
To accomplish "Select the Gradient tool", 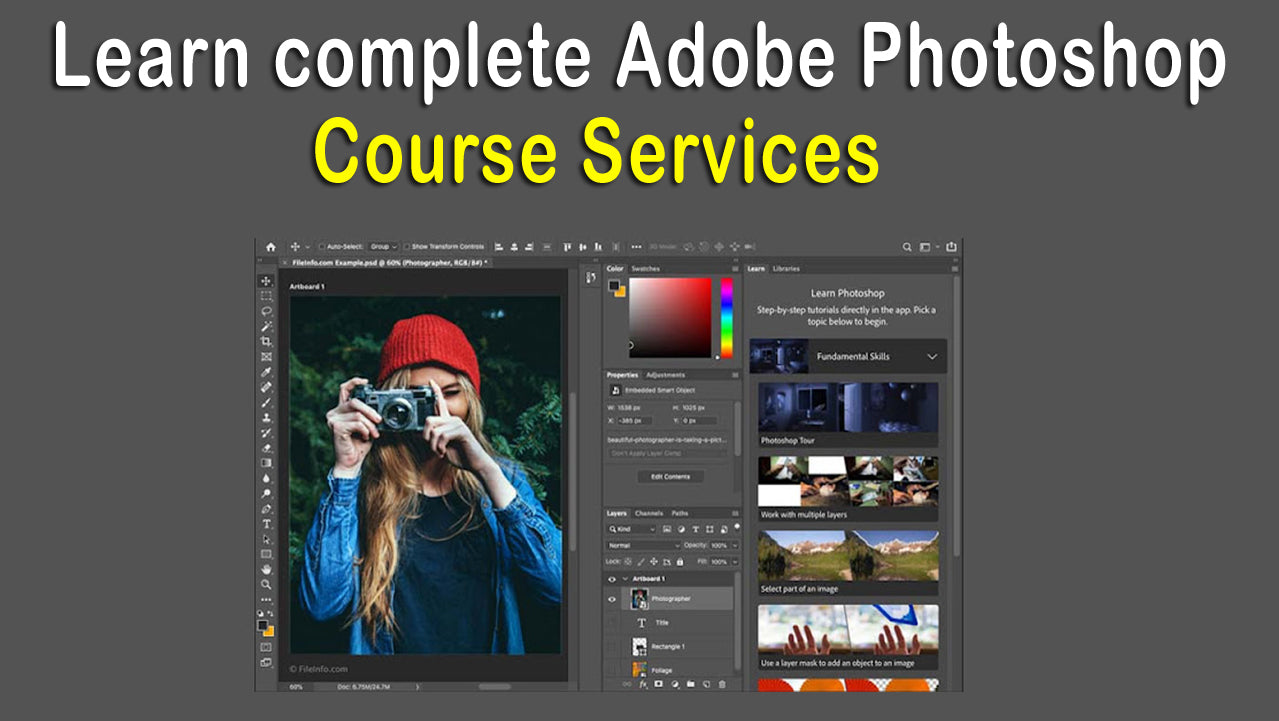I will (266, 463).
